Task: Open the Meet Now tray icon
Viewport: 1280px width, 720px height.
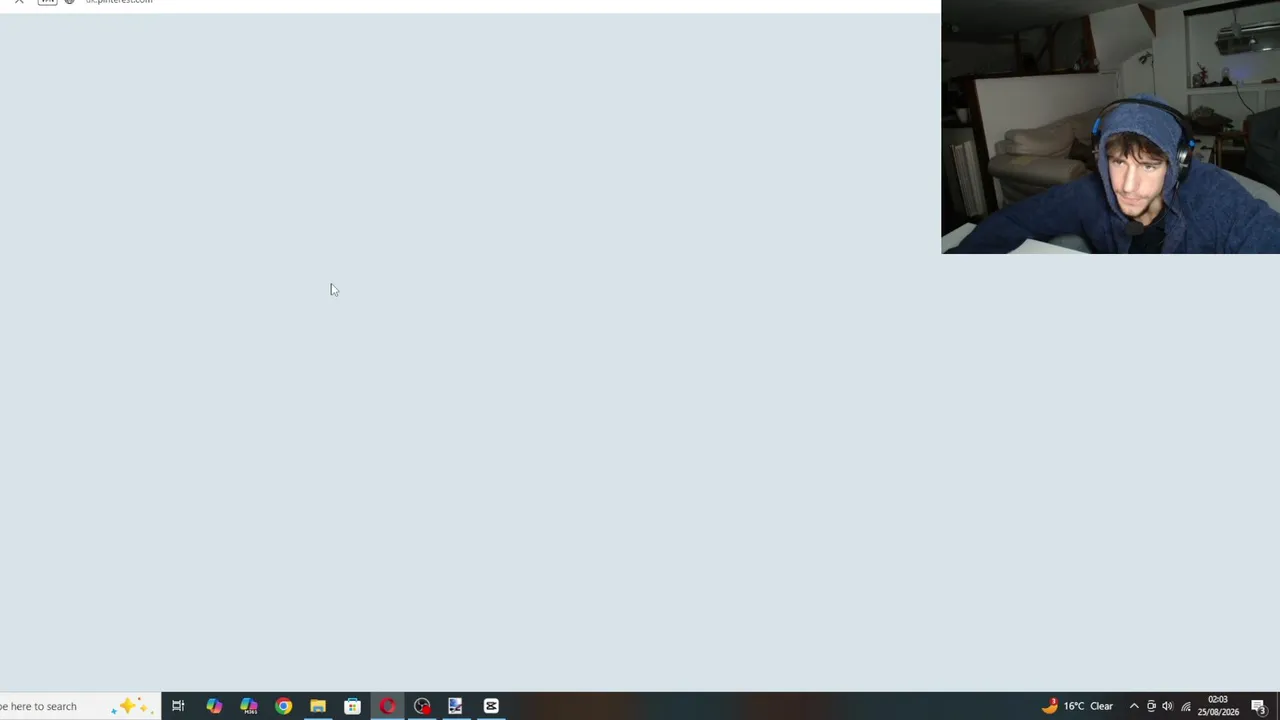Action: click(1151, 706)
